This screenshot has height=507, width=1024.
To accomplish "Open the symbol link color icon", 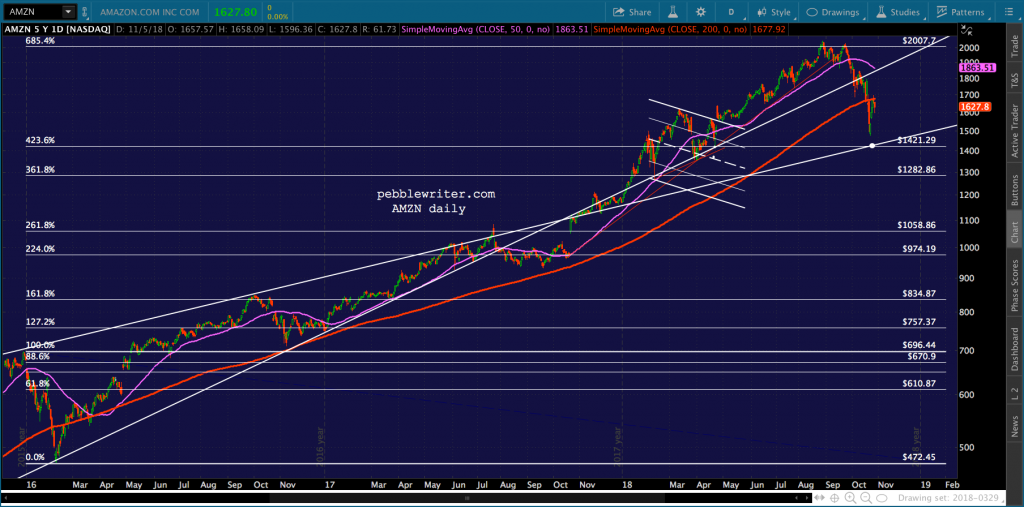I will click(84, 12).
